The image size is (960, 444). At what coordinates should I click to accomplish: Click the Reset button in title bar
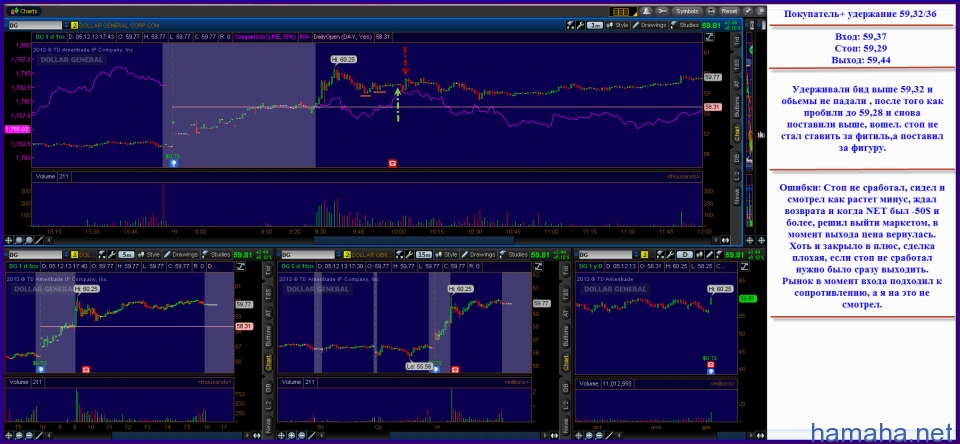[729, 10]
